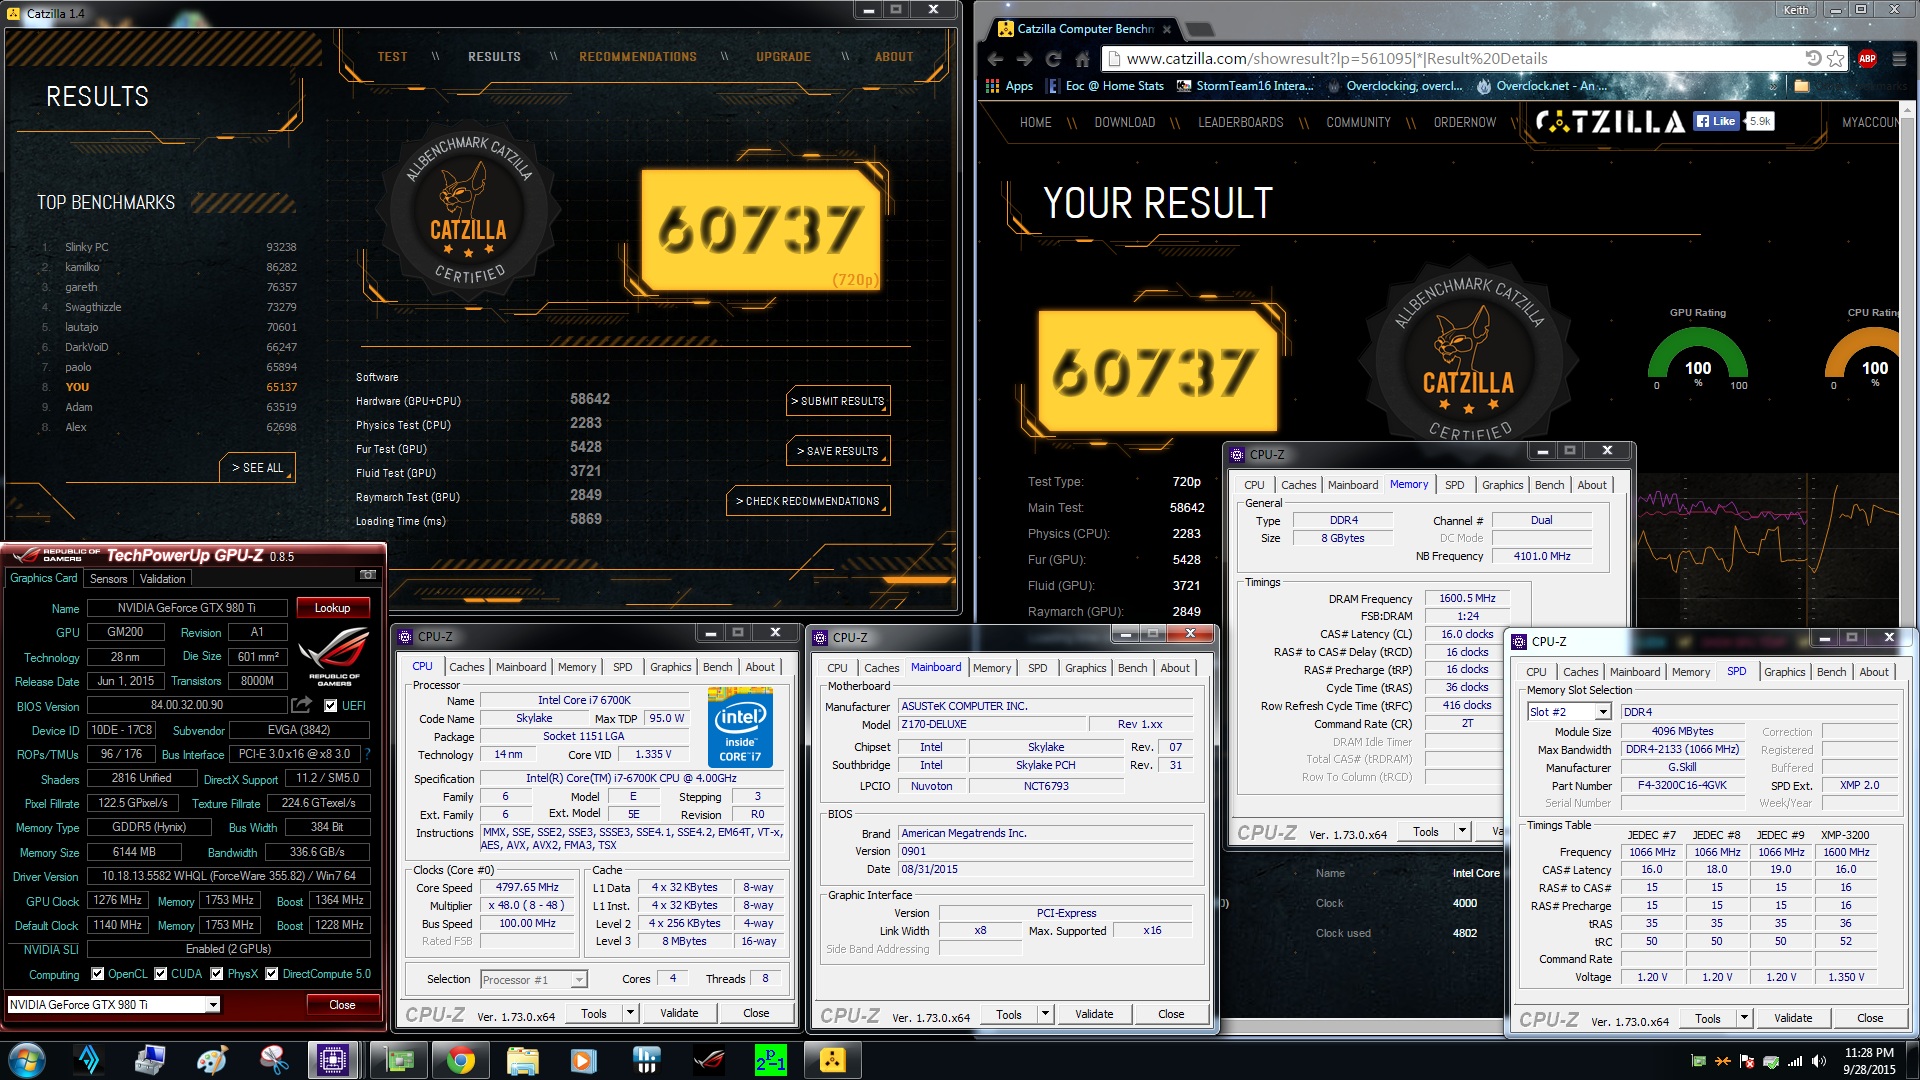Click the CHECK RECOMMENDATIONS button
1920x1080 pixels.
click(x=808, y=501)
